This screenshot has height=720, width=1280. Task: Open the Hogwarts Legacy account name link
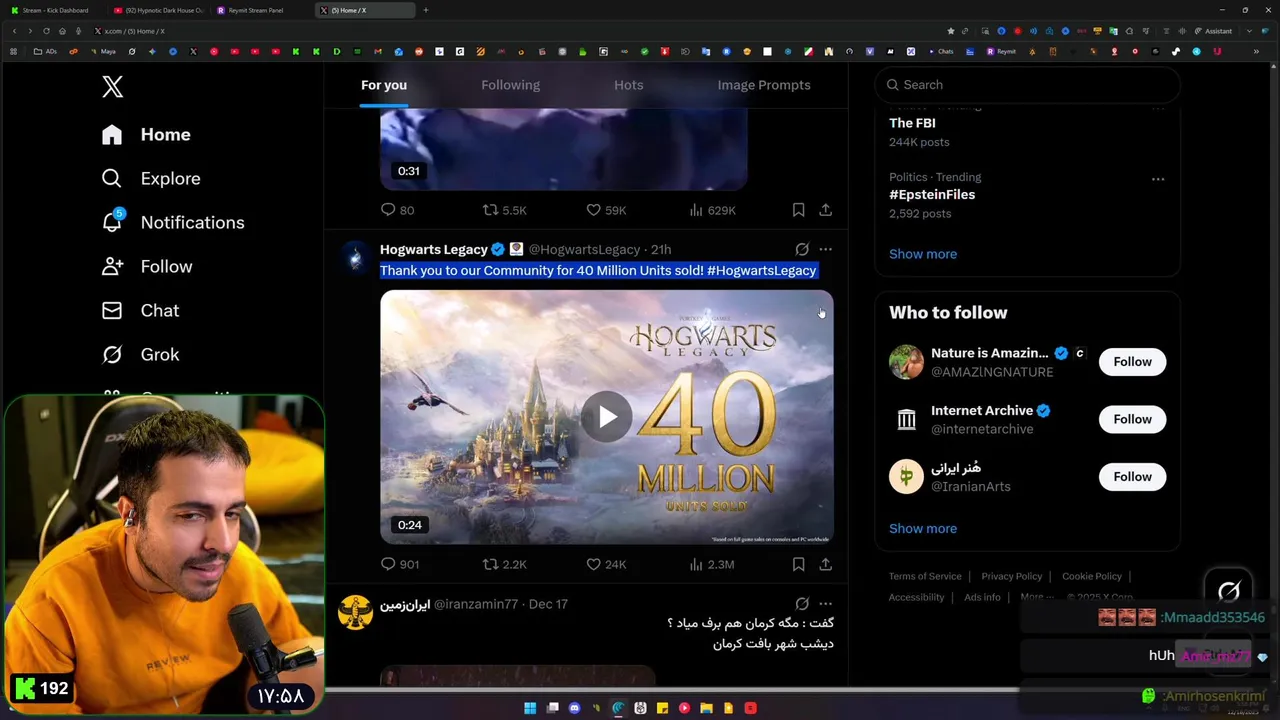(433, 249)
